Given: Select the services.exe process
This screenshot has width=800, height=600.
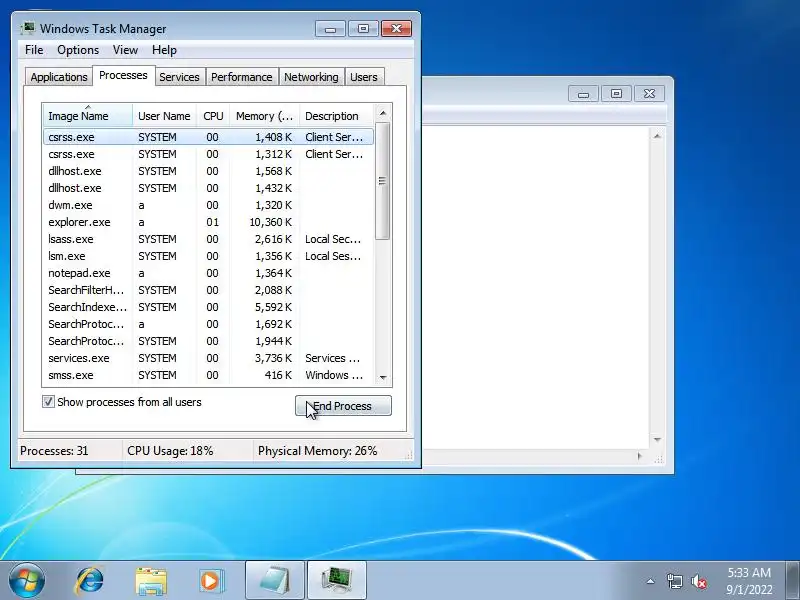Looking at the screenshot, I should coord(208,358).
